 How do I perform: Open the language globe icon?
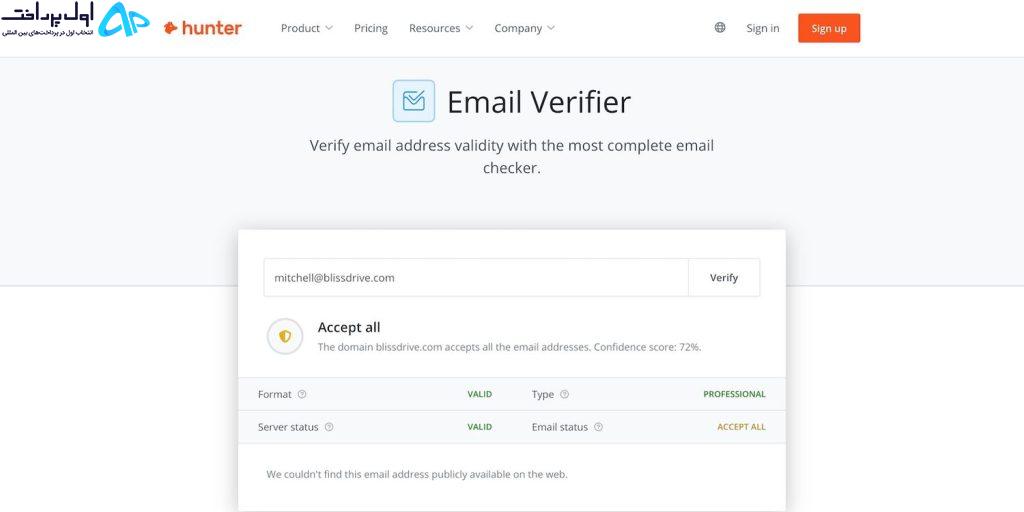720,27
